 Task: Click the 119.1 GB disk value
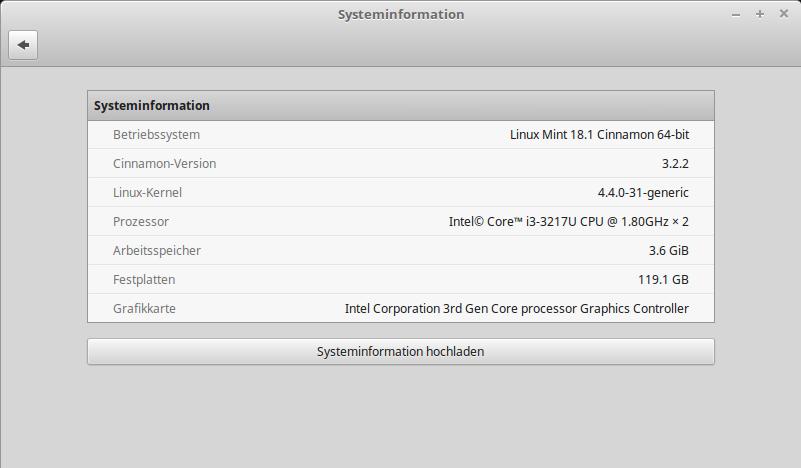[x=663, y=280]
